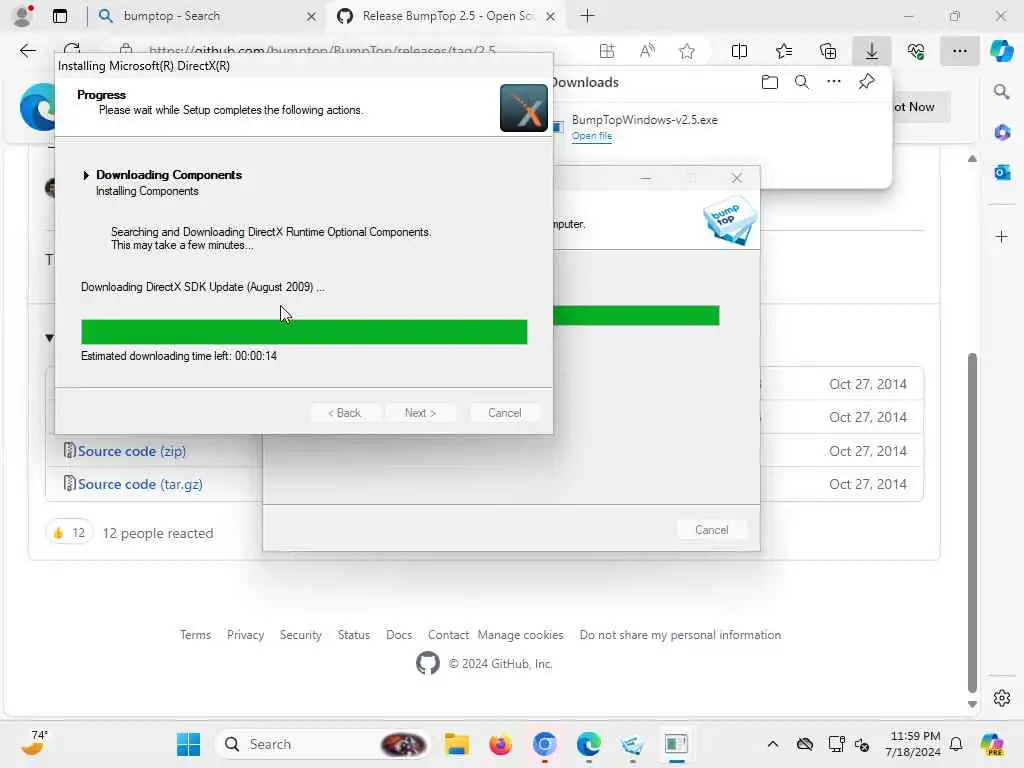Click Do not share my personal information
1024x768 pixels.
(x=680, y=635)
